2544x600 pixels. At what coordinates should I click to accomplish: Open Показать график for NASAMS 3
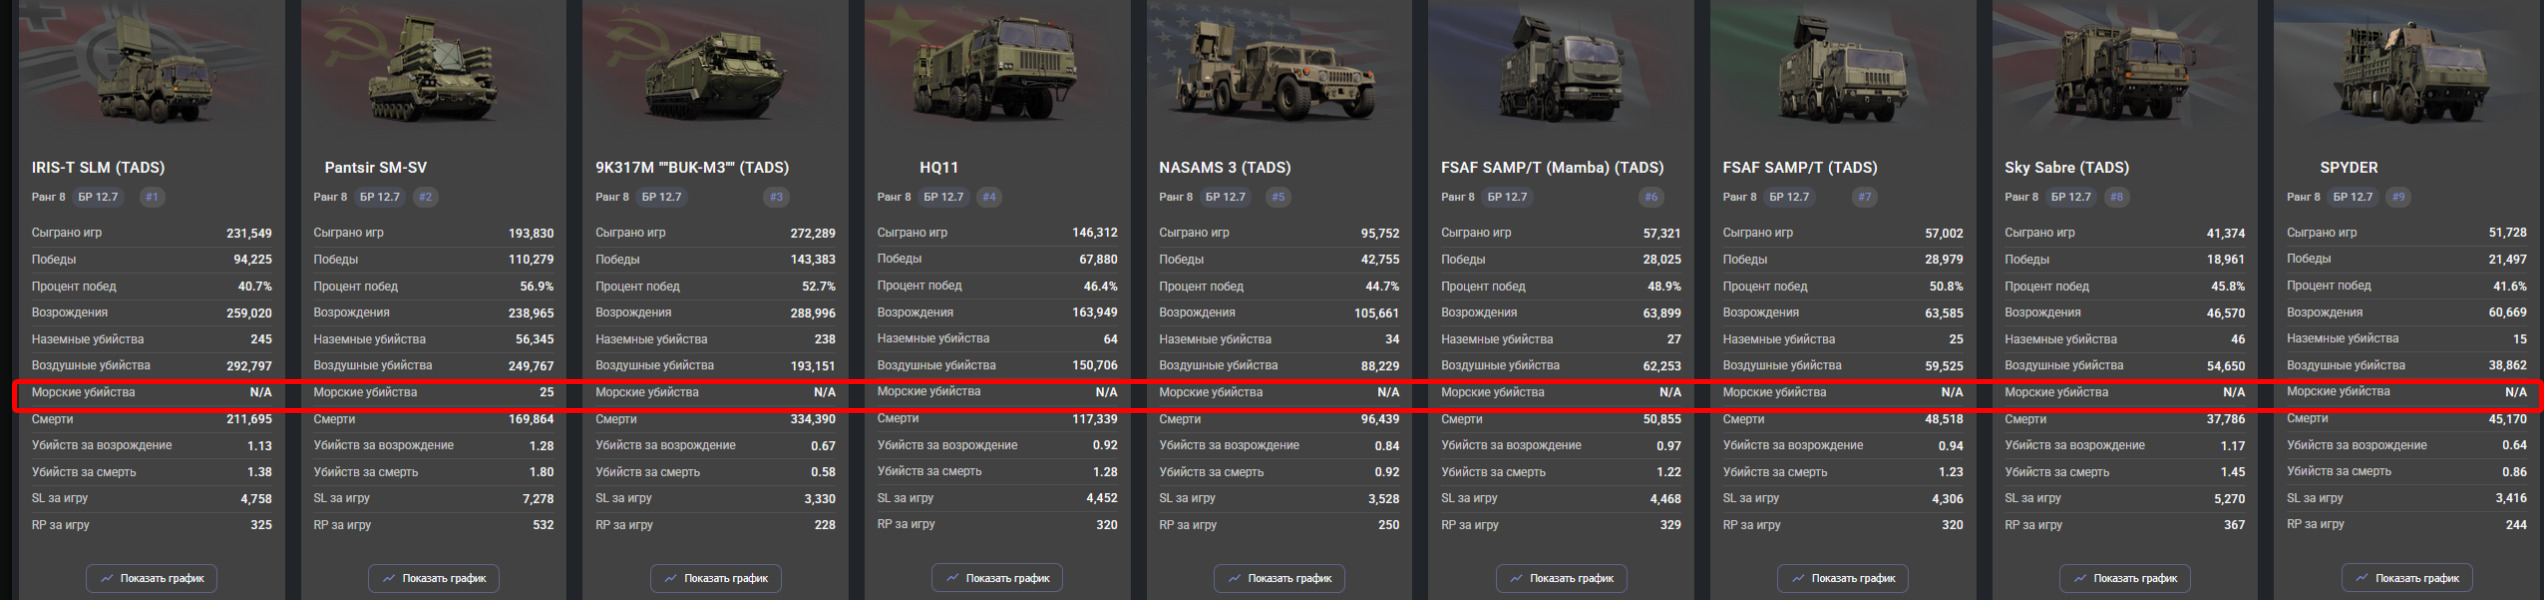1279,578
